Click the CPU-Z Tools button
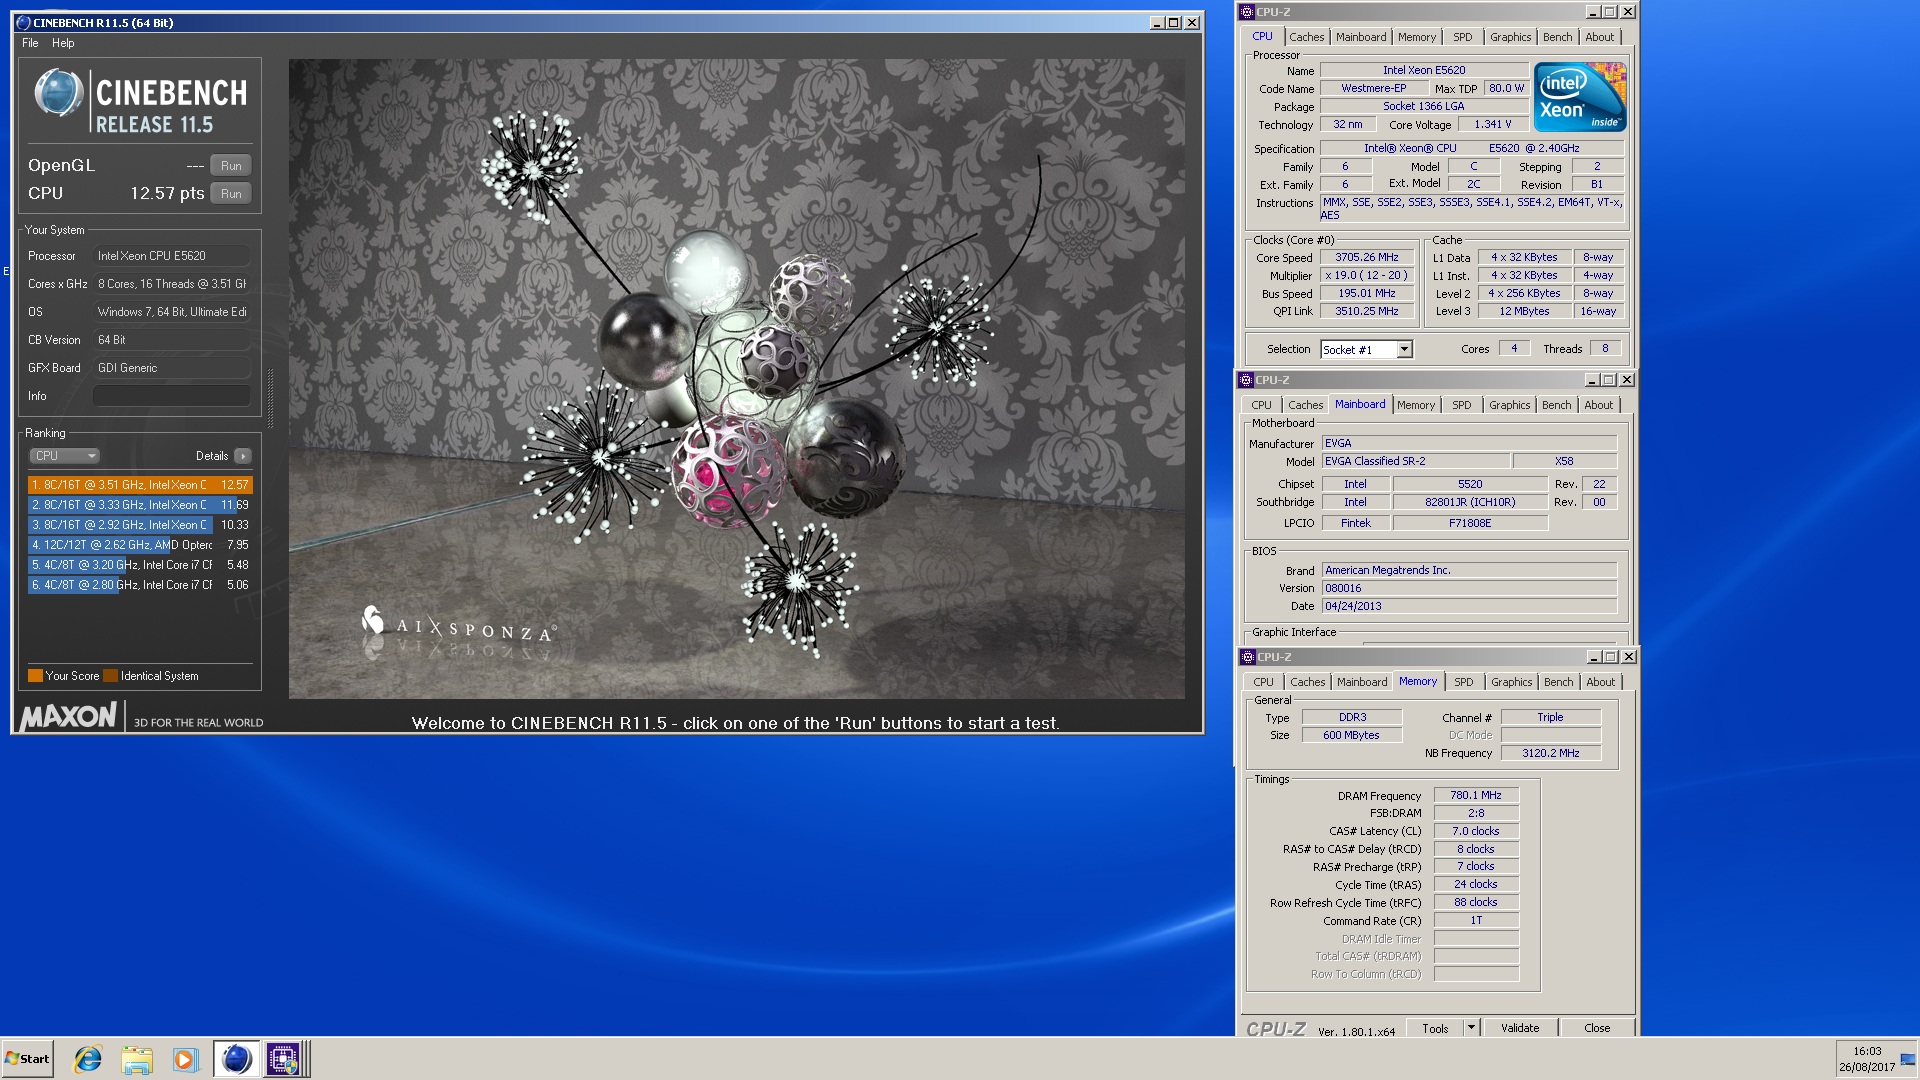This screenshot has width=1920, height=1080. [1435, 1028]
